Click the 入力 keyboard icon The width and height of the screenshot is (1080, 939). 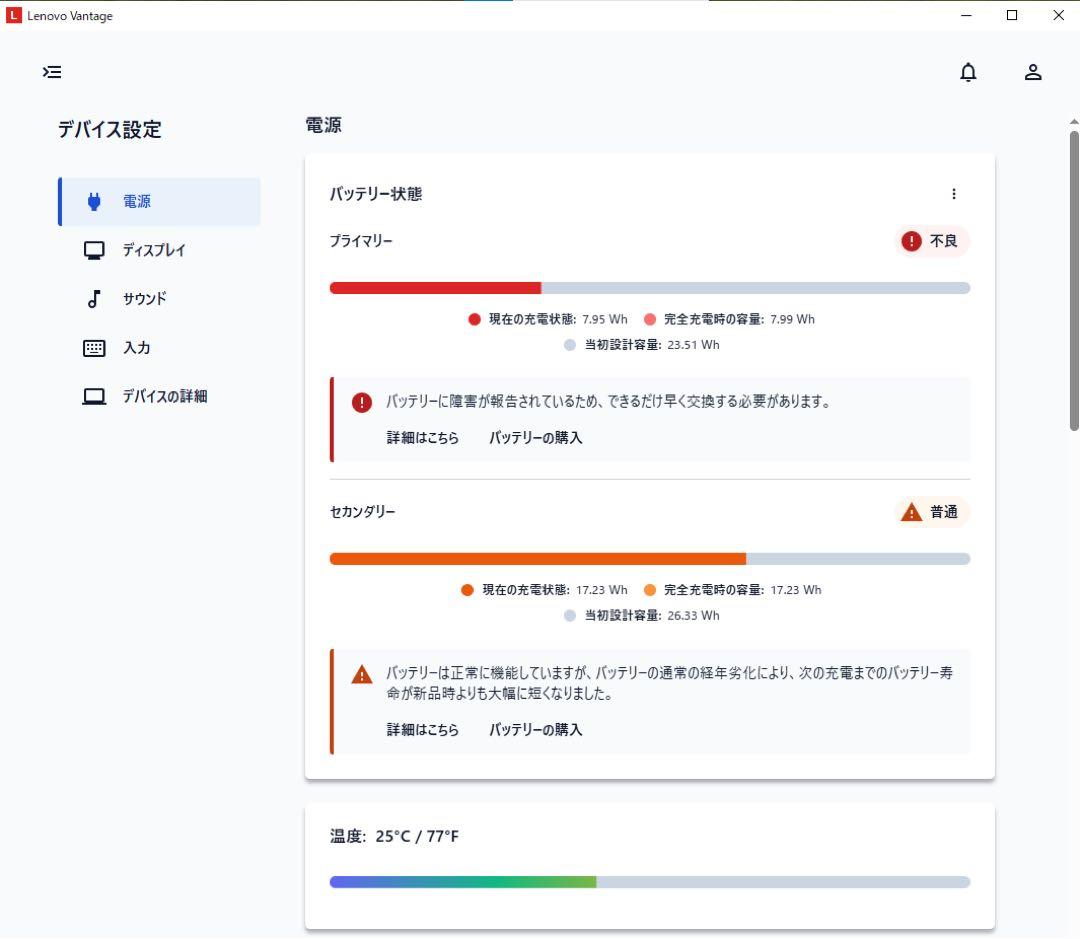tap(94, 348)
